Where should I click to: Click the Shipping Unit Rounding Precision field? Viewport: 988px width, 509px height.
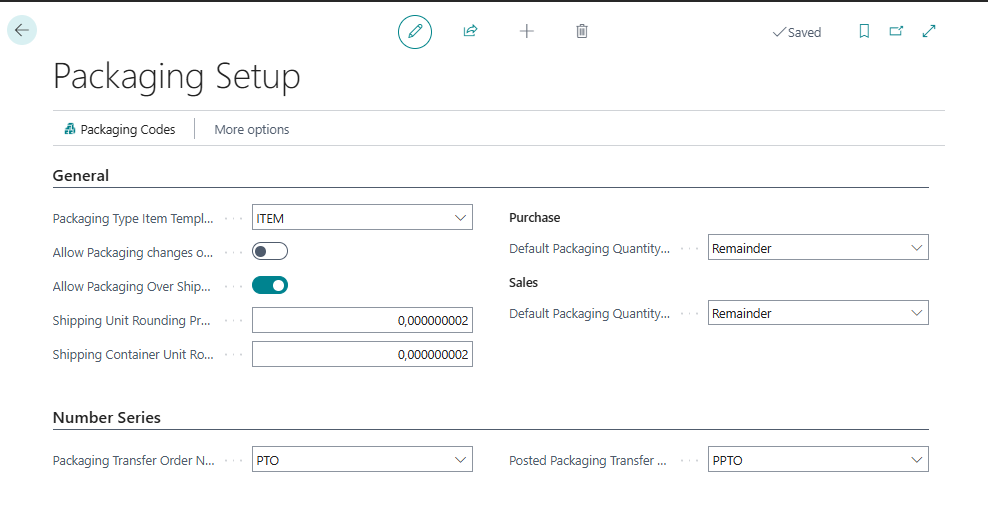tap(362, 321)
